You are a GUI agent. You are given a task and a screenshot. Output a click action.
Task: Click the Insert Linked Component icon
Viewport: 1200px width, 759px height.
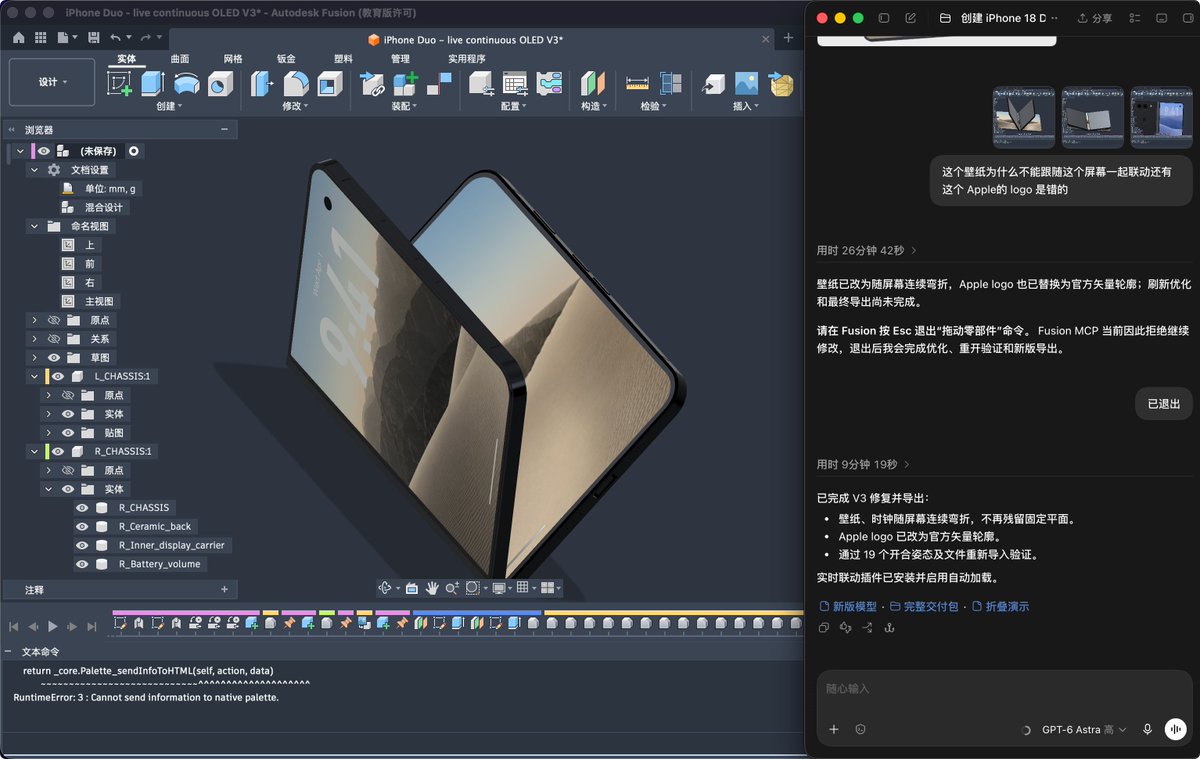(x=372, y=84)
